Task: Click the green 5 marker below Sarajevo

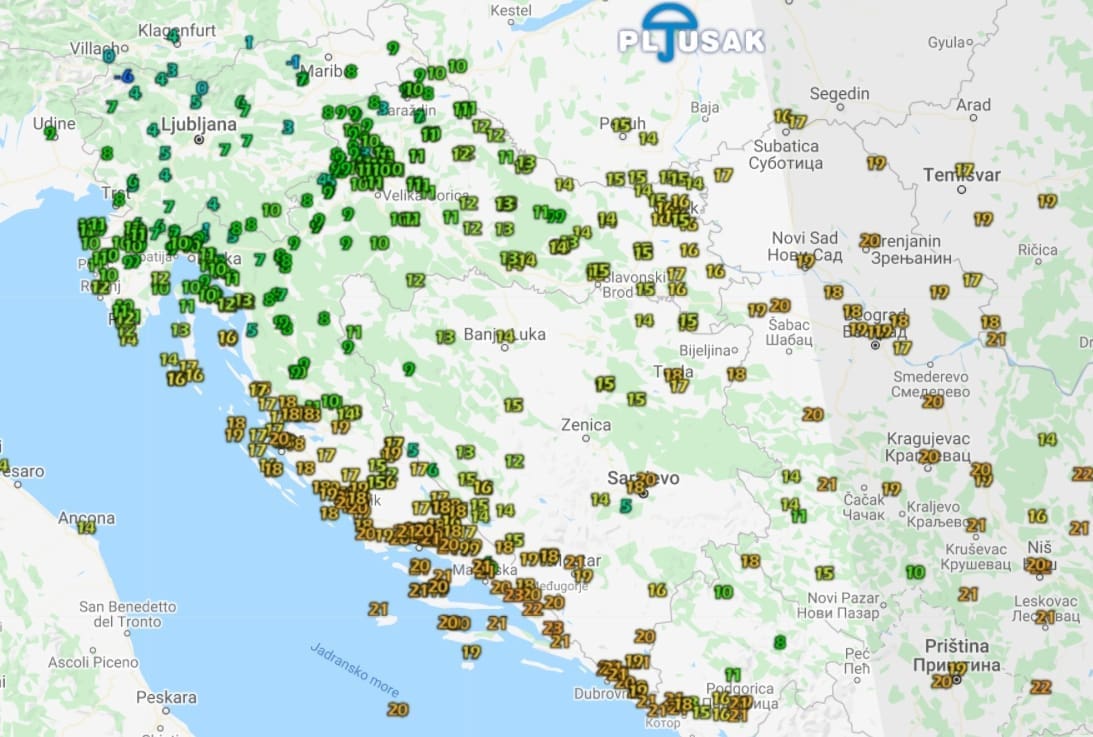Action: (625, 507)
